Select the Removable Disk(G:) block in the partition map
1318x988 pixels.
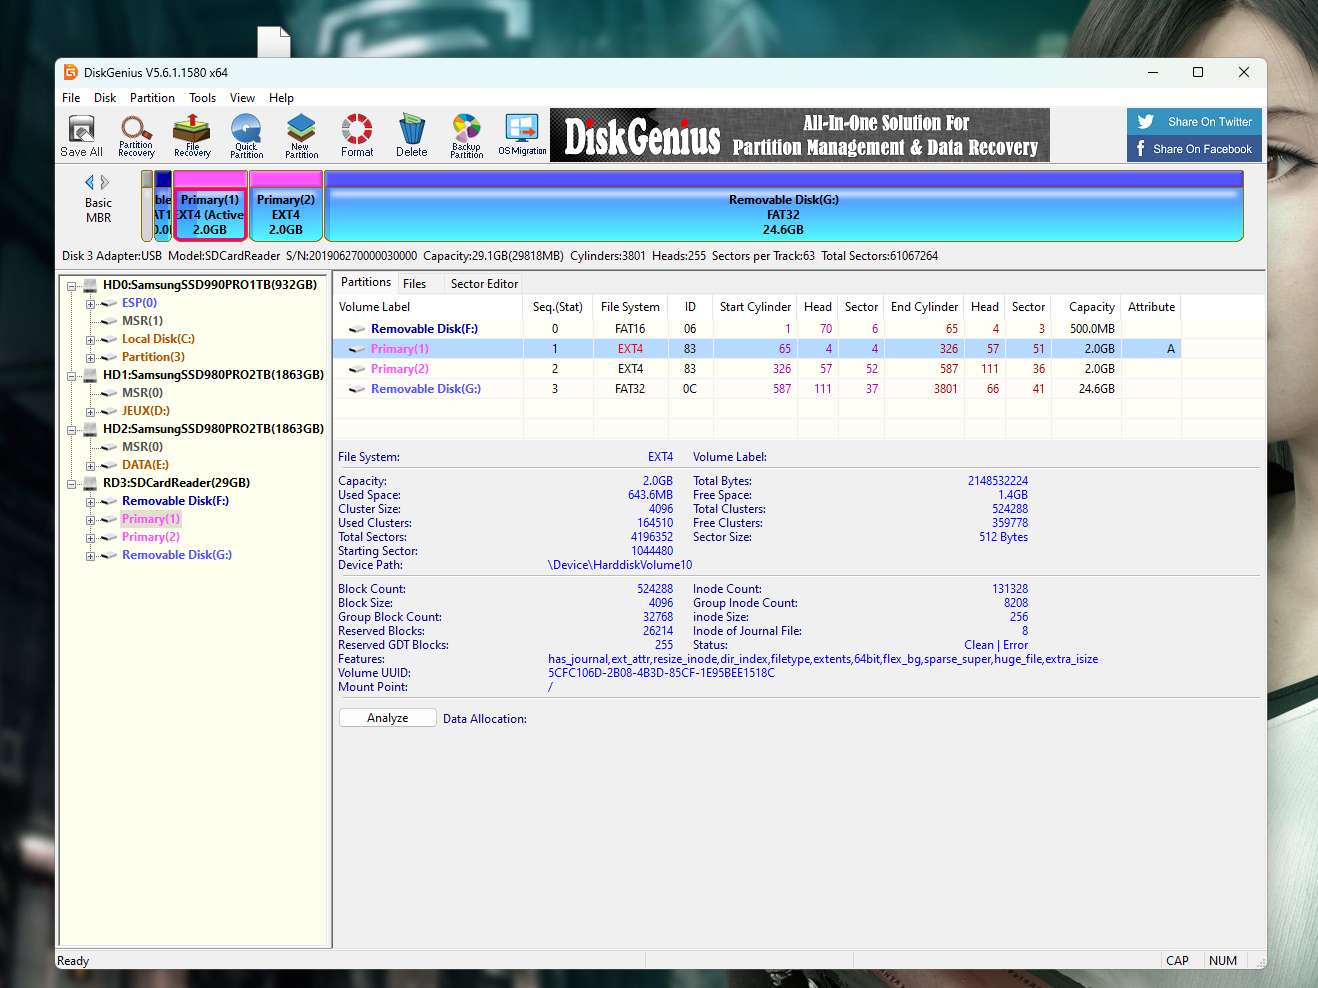[x=783, y=205]
